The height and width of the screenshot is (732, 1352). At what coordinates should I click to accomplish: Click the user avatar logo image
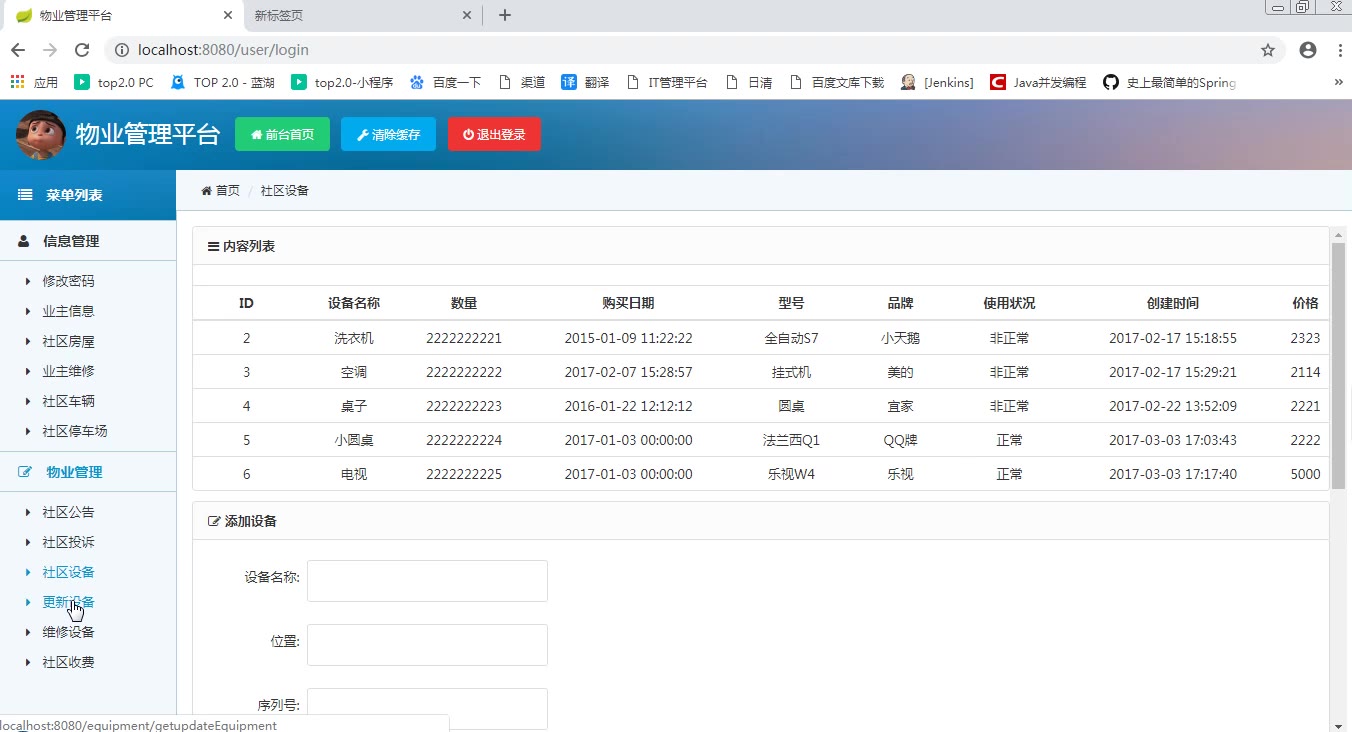pyautogui.click(x=41, y=135)
